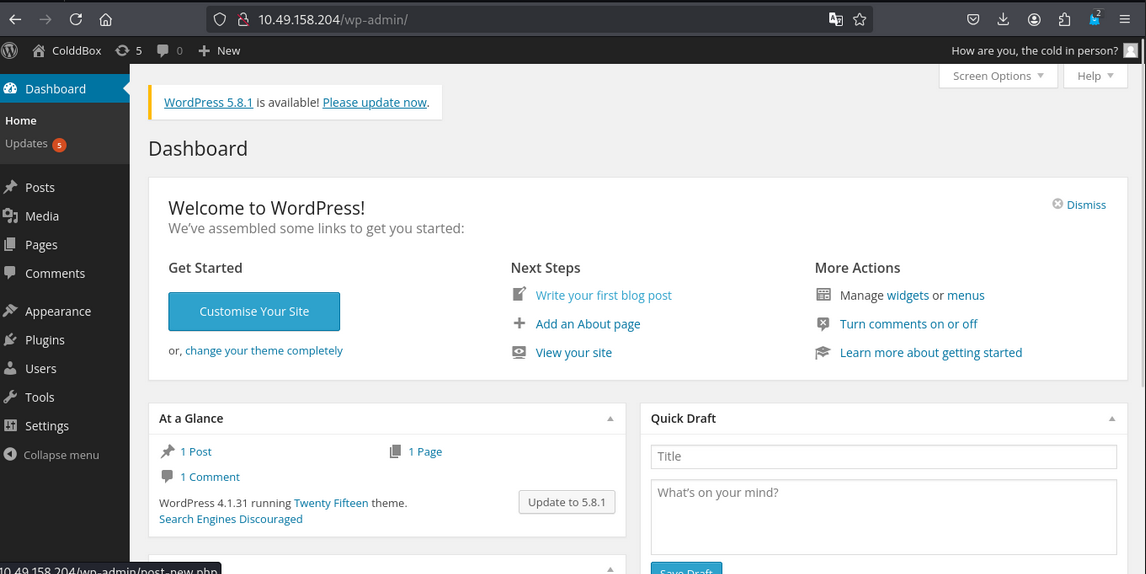Image resolution: width=1146 pixels, height=574 pixels.
Task: Click the WordPress logo in admin bar
Action: [x=10, y=50]
